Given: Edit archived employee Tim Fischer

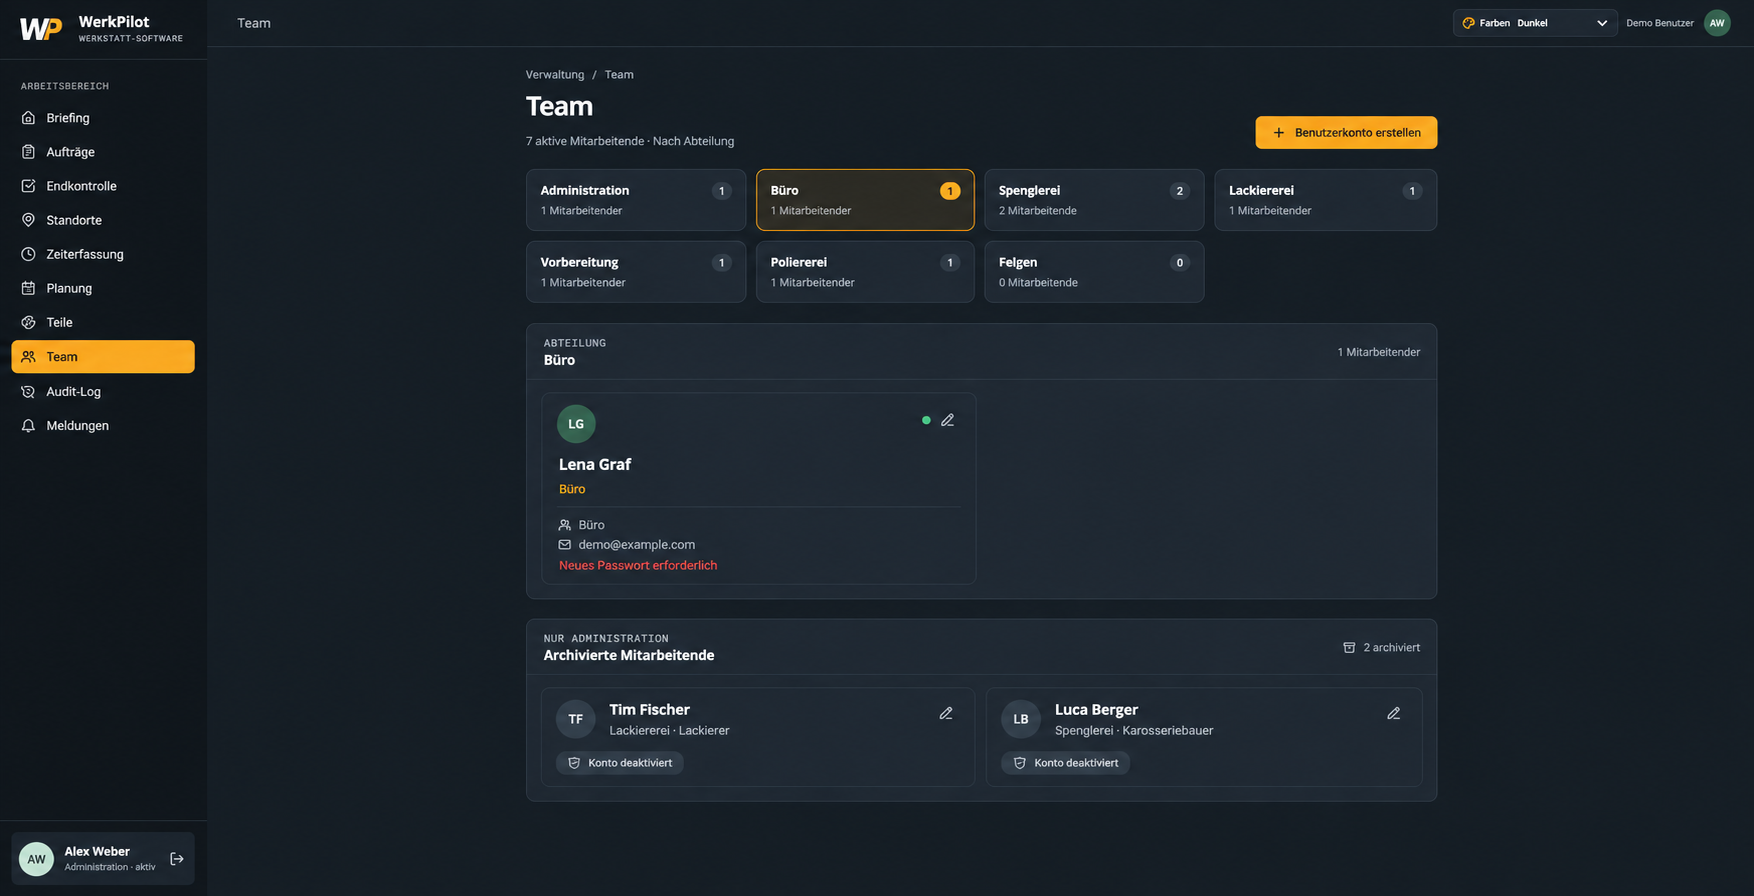Looking at the screenshot, I should (x=946, y=713).
